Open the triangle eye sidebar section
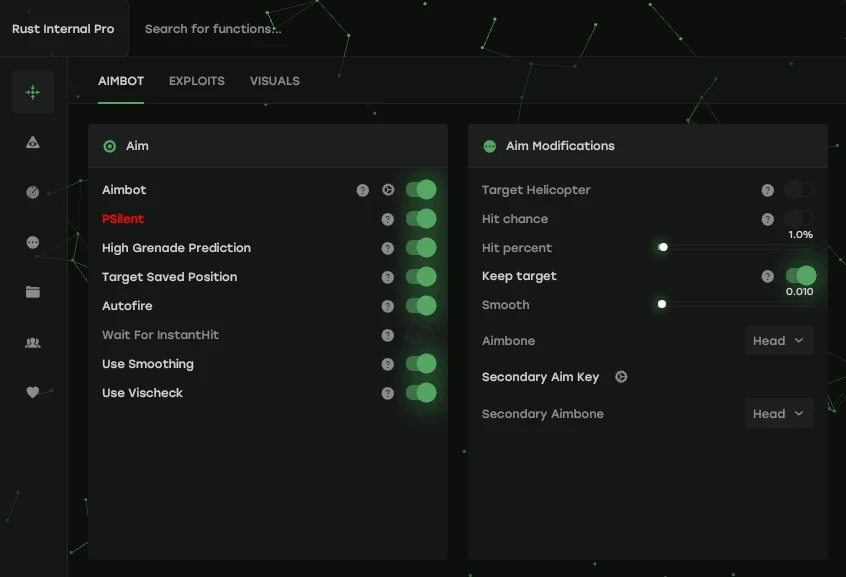Viewport: 846px width, 577px height. pos(33,142)
